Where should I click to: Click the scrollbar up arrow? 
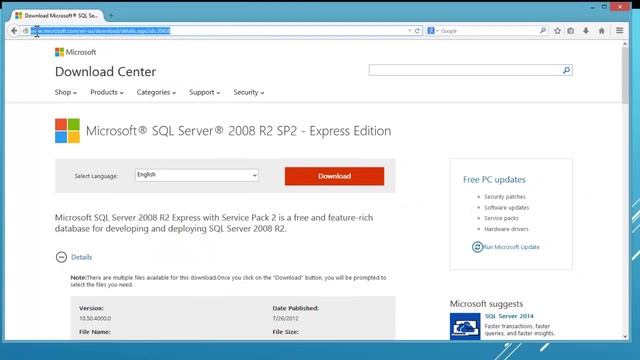point(625,44)
